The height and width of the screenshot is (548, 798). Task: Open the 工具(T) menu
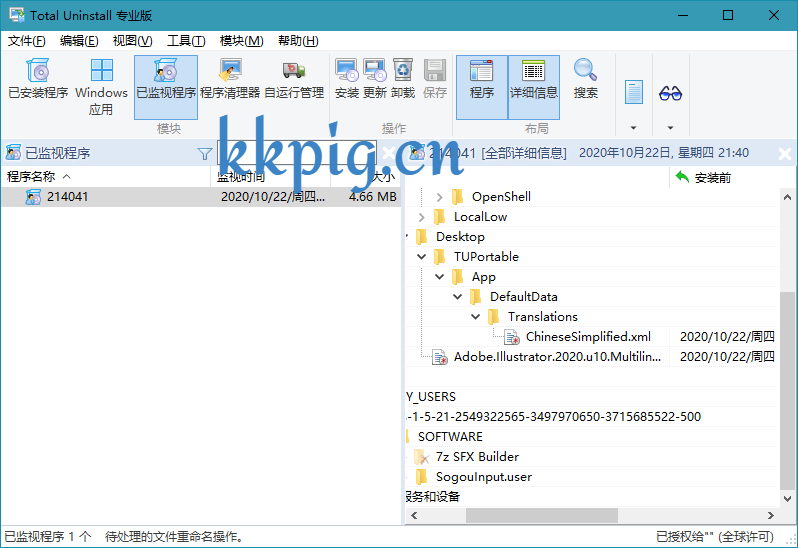coord(186,41)
